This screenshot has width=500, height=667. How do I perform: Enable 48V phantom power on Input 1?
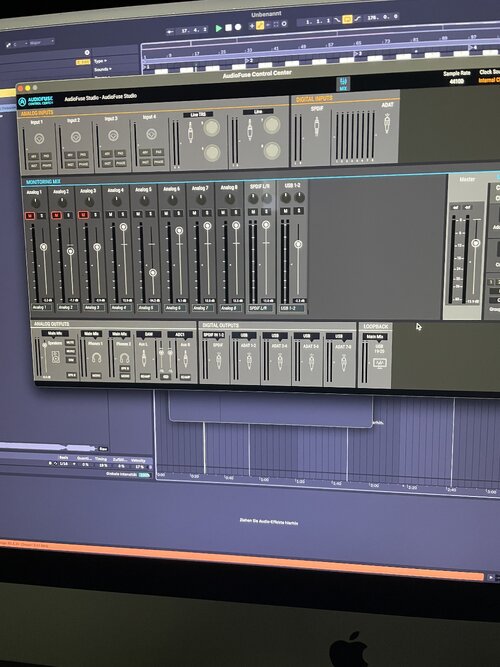click(x=33, y=157)
